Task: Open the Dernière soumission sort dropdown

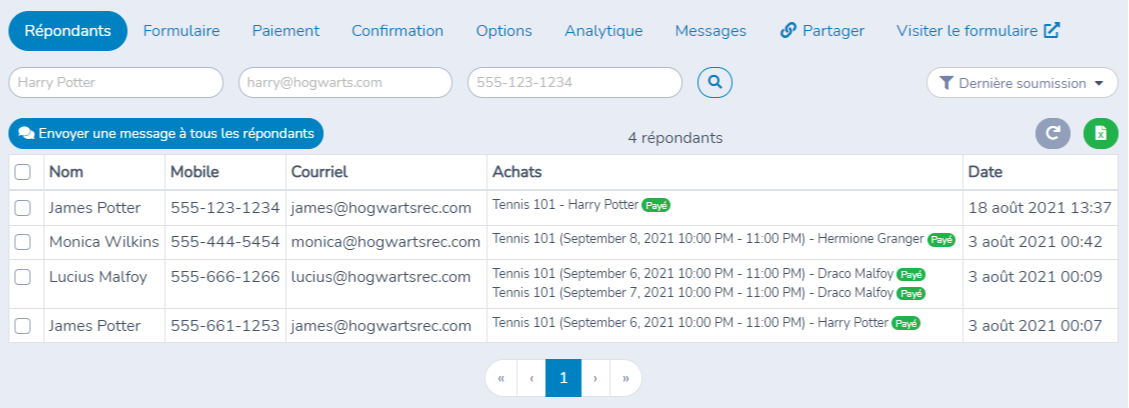Action: [x=1021, y=83]
